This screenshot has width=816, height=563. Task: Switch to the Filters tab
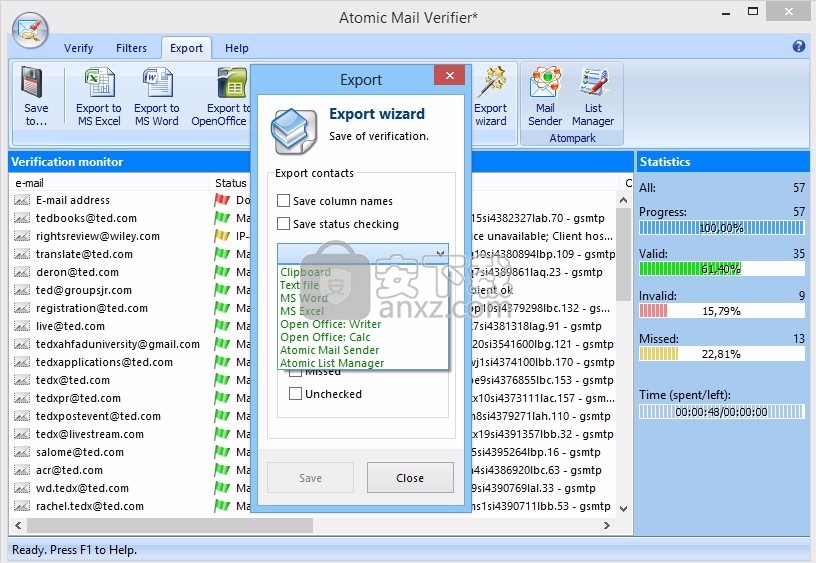pos(131,48)
